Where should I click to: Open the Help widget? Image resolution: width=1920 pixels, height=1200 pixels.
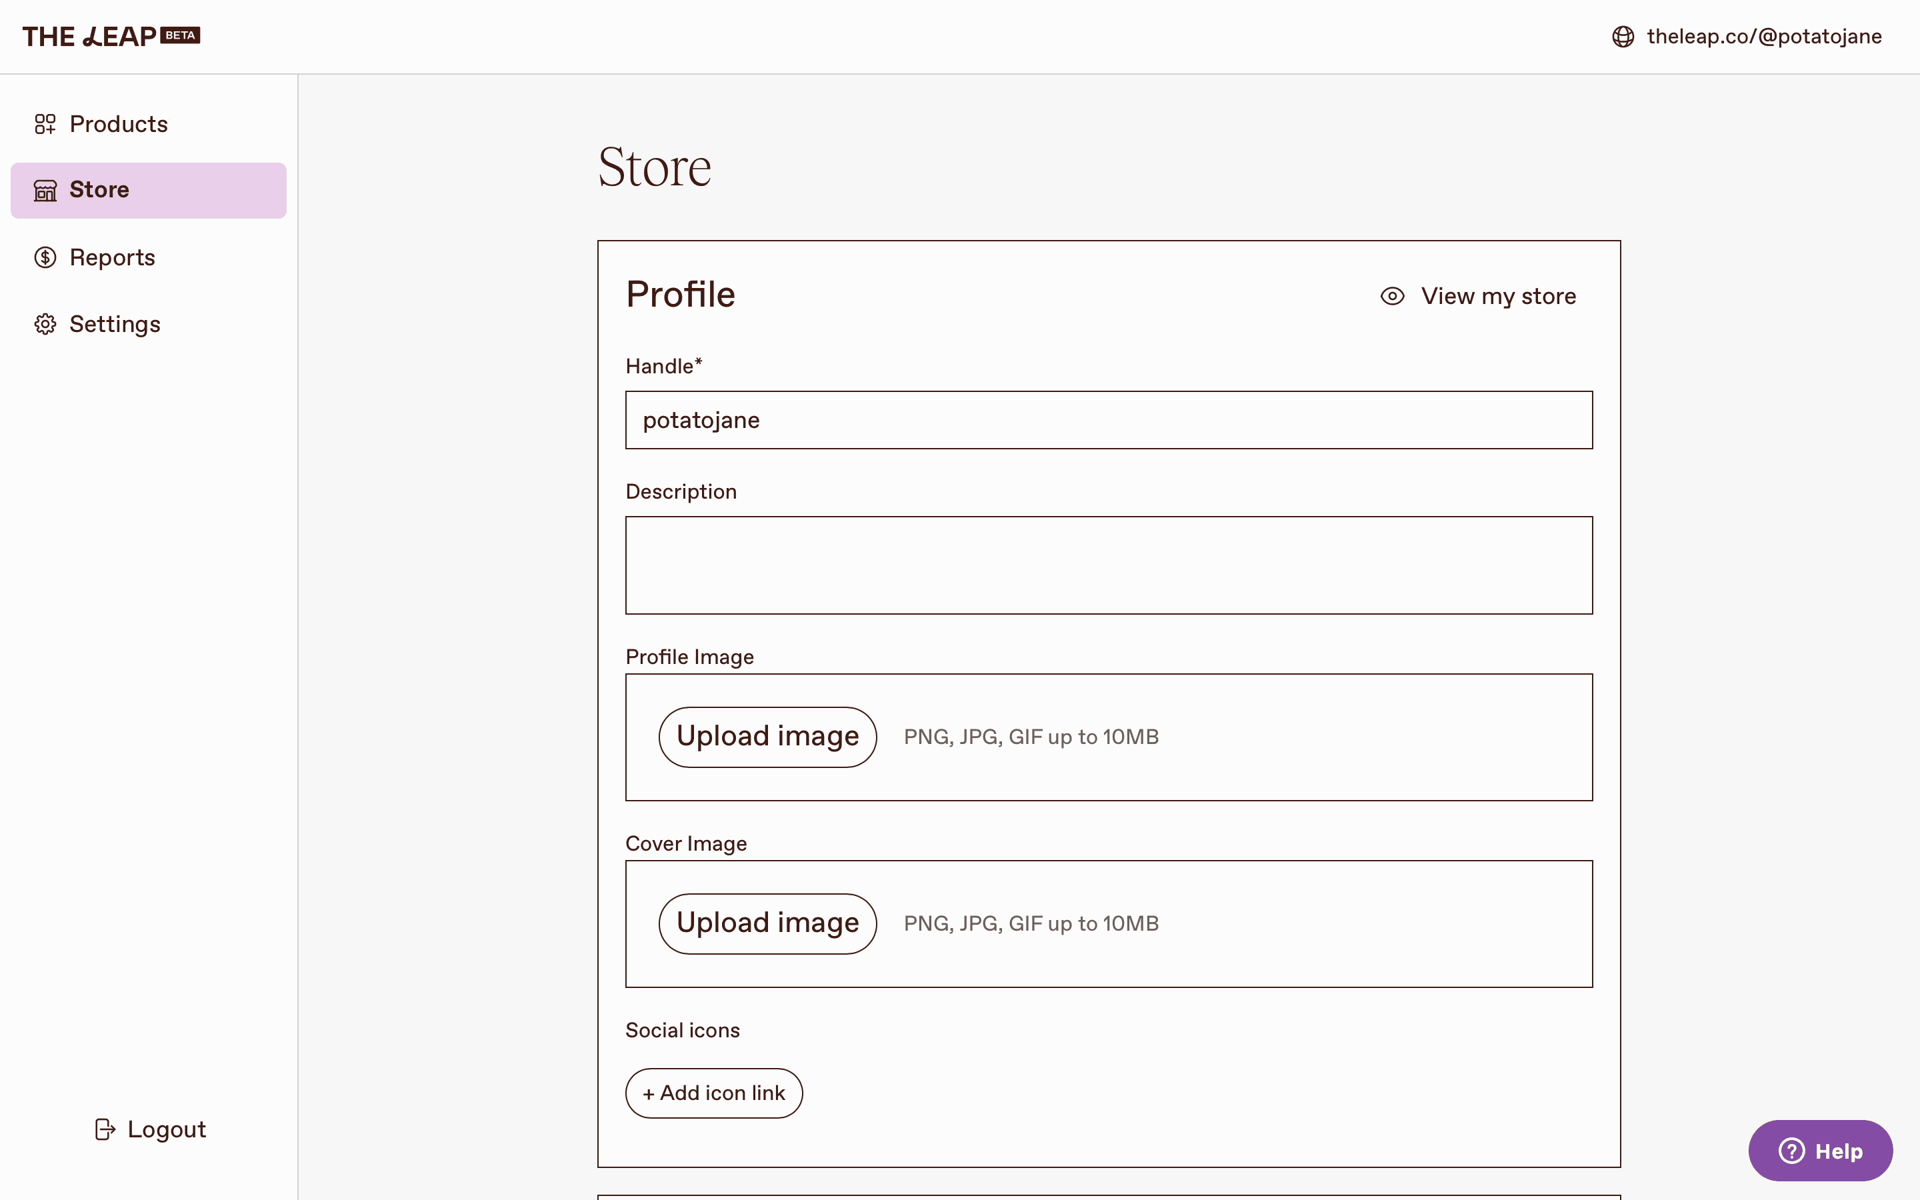tap(1820, 1151)
